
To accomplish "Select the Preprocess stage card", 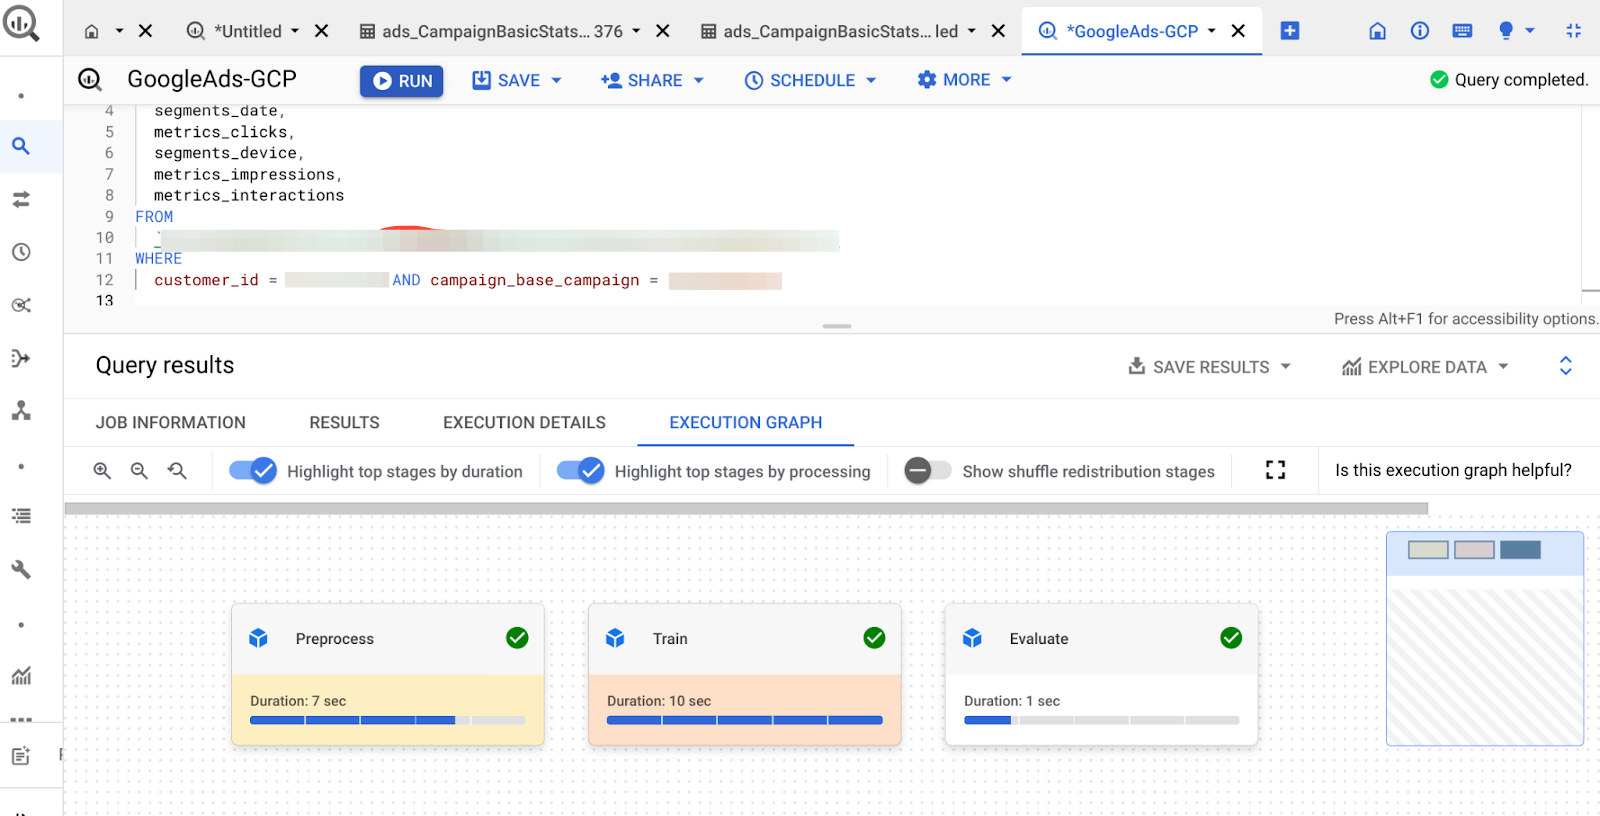I will pos(388,674).
